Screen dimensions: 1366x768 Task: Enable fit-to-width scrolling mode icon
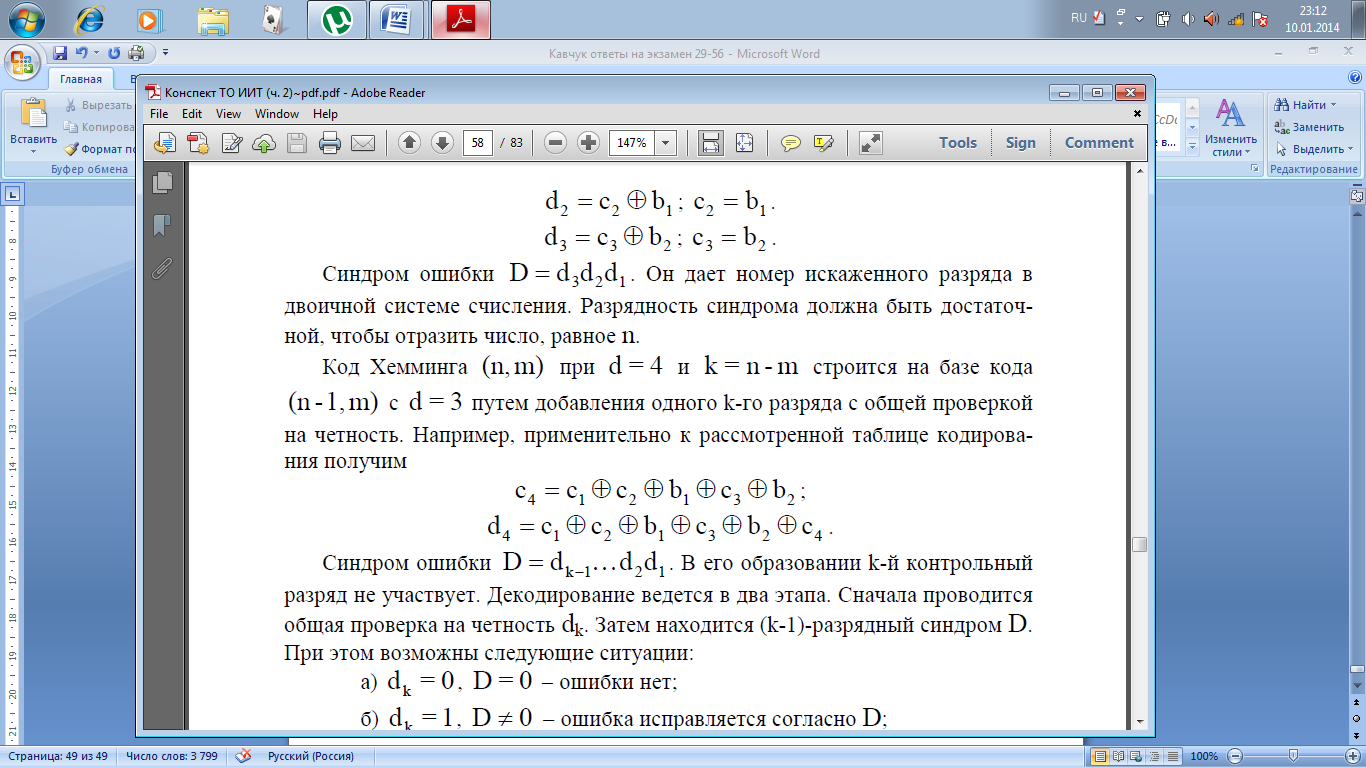point(711,143)
